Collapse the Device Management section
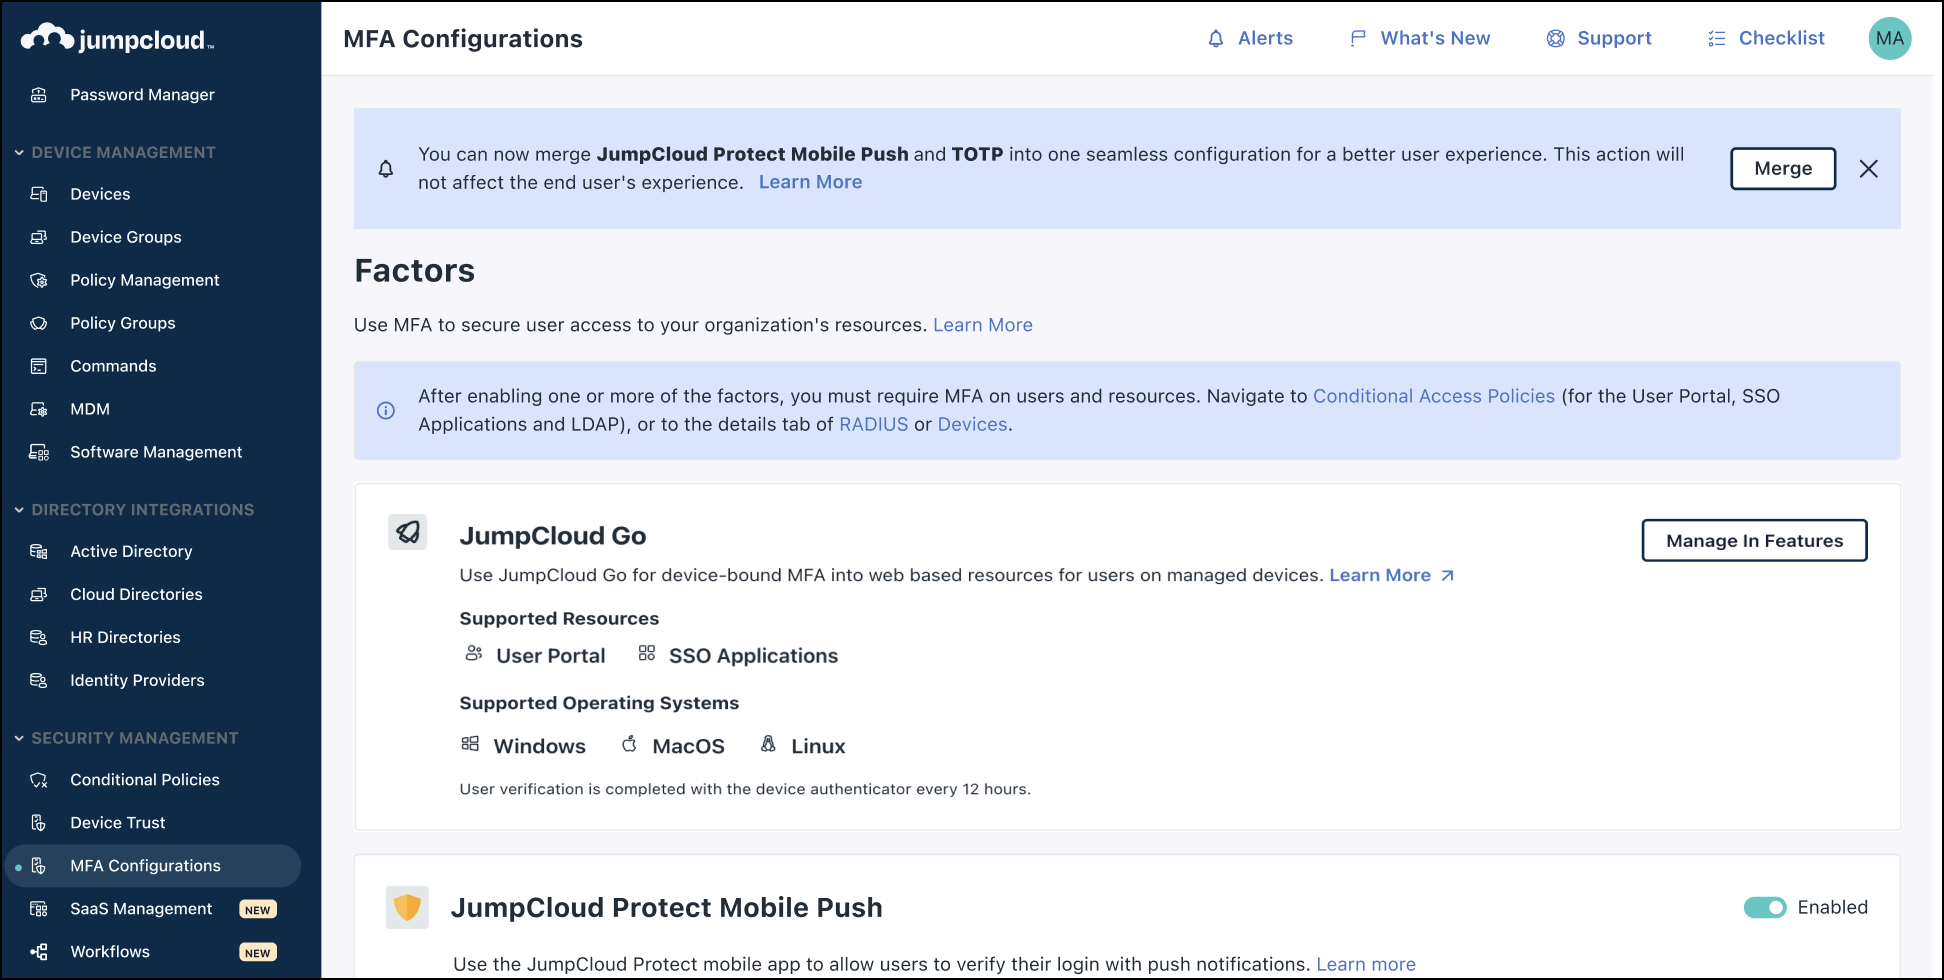Image resolution: width=1944 pixels, height=980 pixels. (x=19, y=152)
